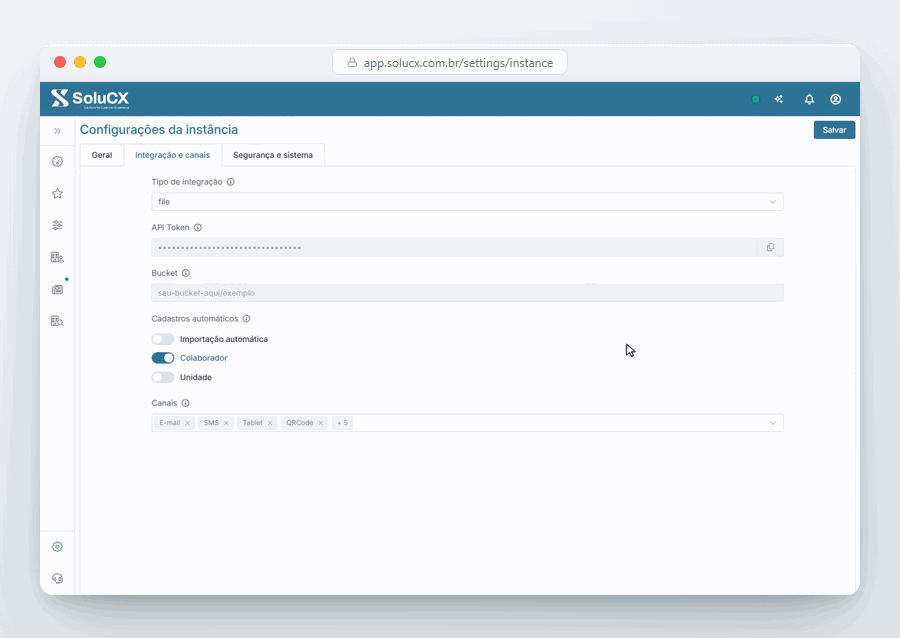
Task: Open the sparkle AI icon in header
Action: [x=779, y=99]
